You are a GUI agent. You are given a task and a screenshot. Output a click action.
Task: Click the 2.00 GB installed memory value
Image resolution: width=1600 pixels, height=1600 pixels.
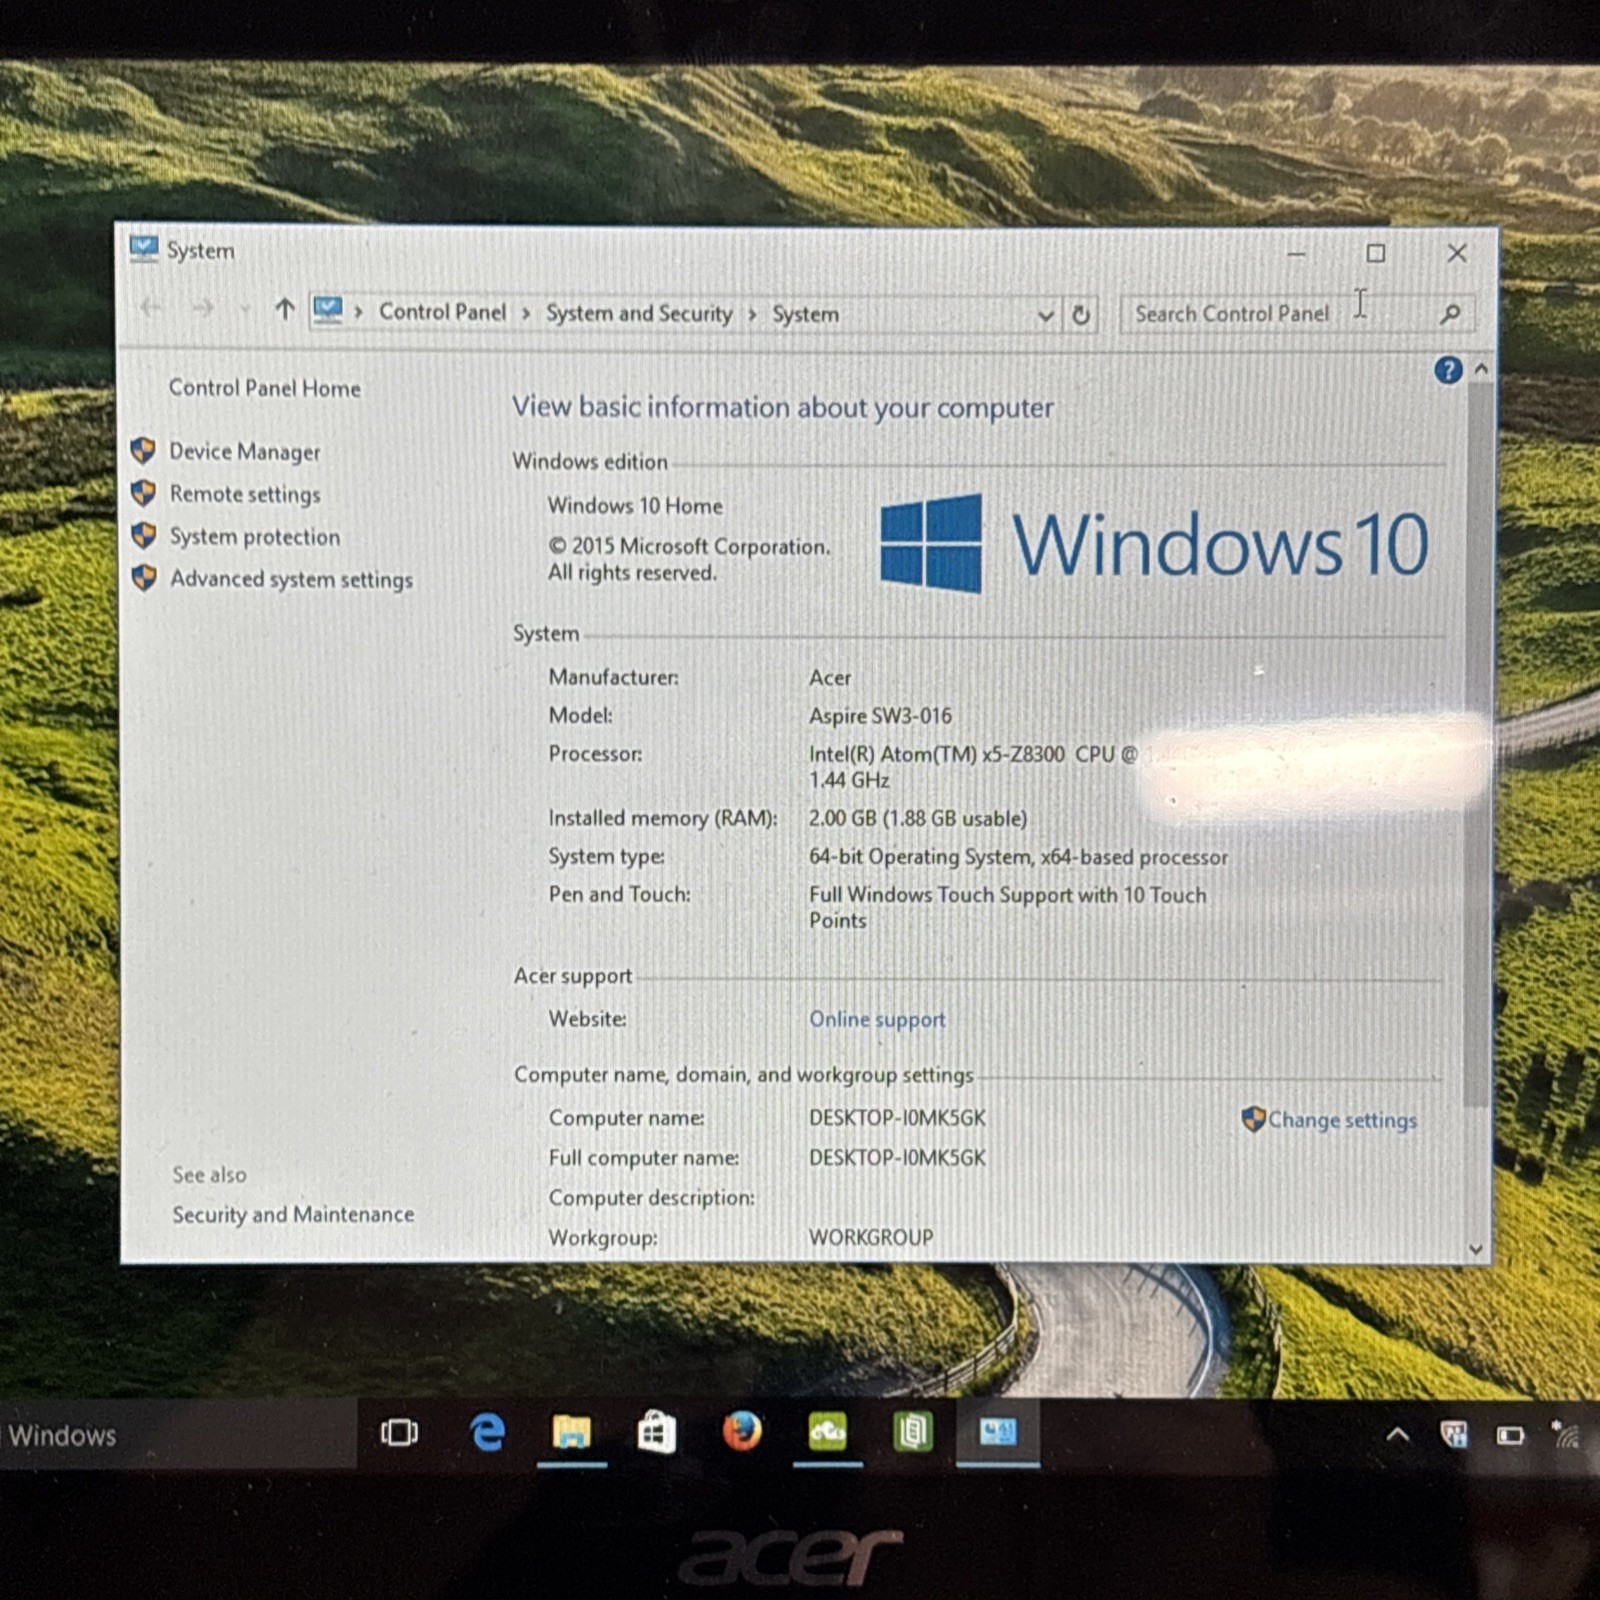[917, 818]
